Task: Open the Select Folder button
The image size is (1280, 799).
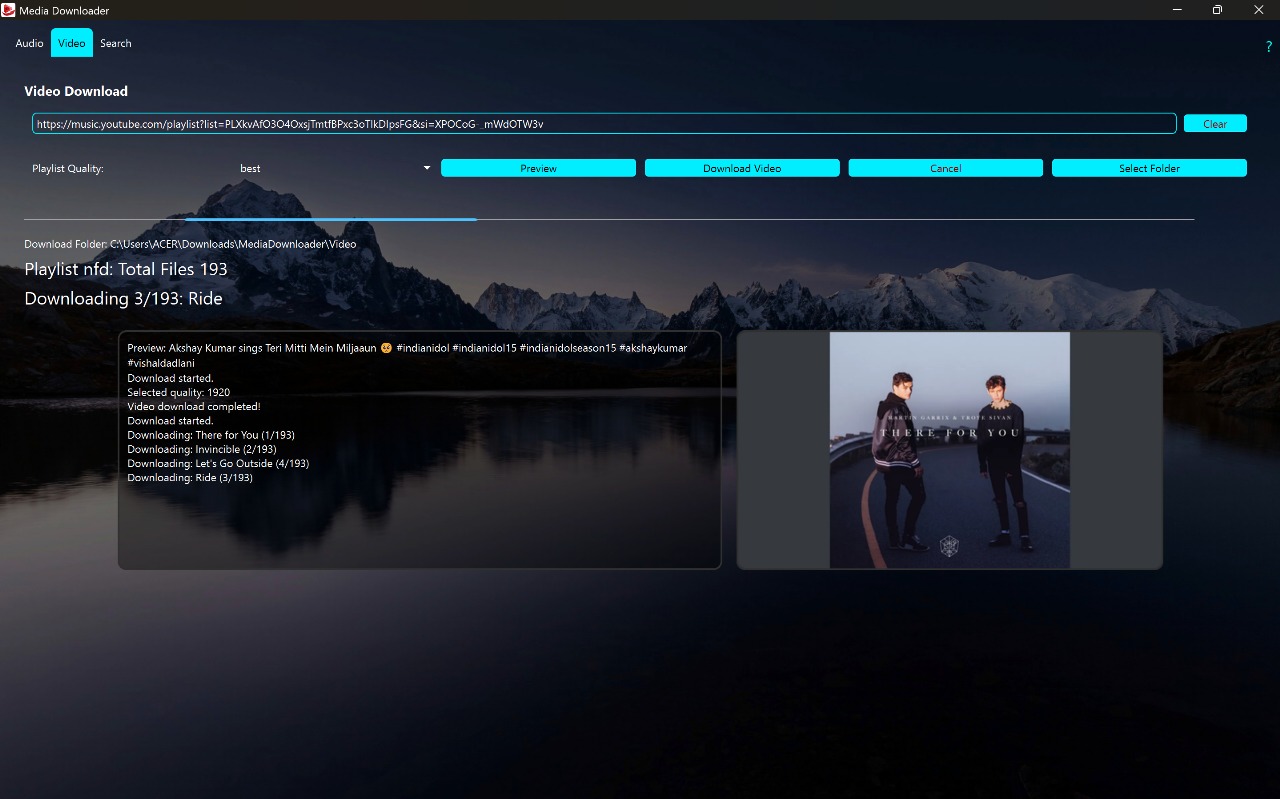Action: (1149, 168)
